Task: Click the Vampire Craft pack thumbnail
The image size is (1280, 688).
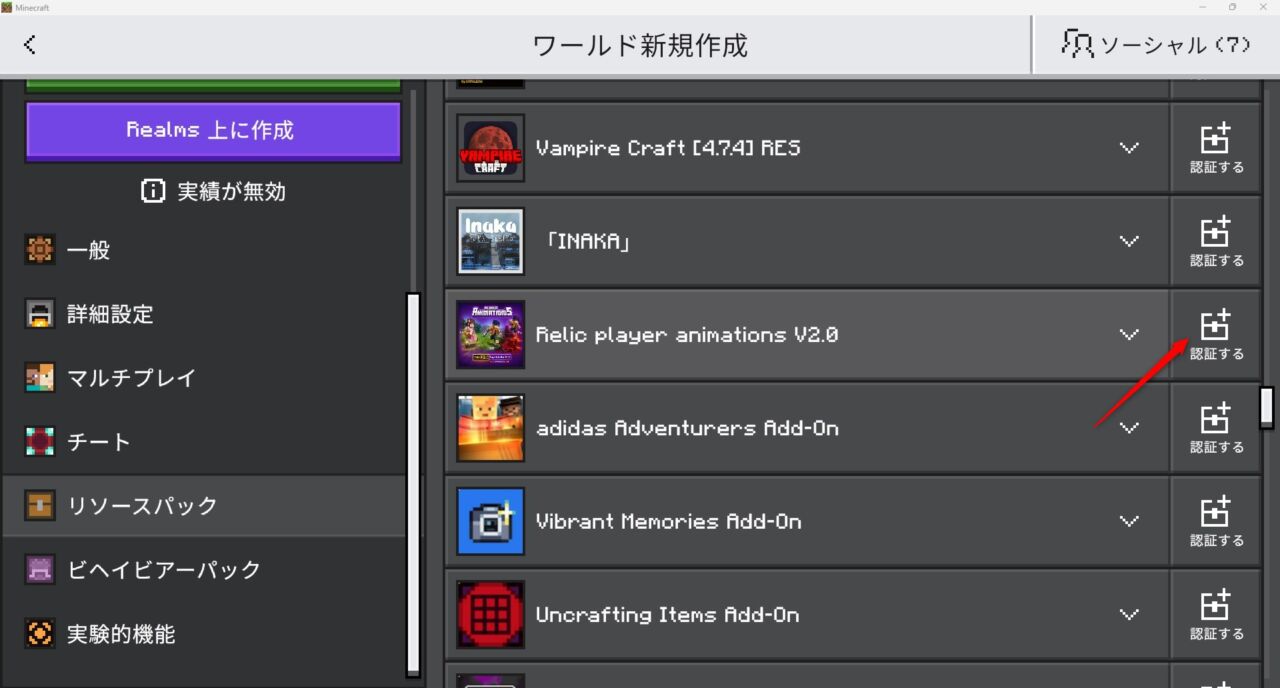Action: (490, 148)
